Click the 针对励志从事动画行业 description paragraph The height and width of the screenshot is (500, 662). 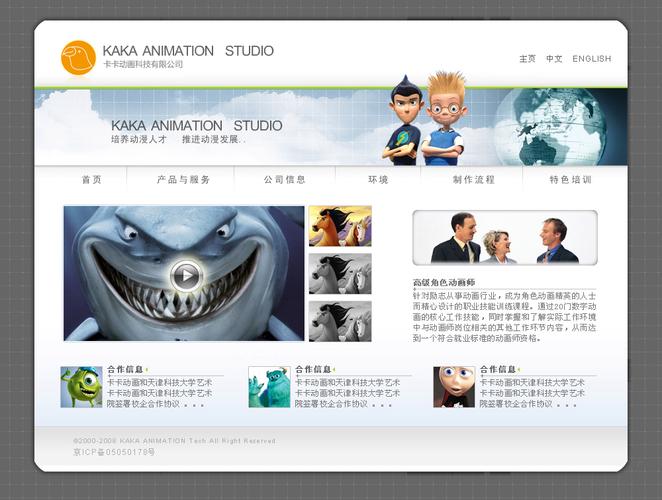505,317
